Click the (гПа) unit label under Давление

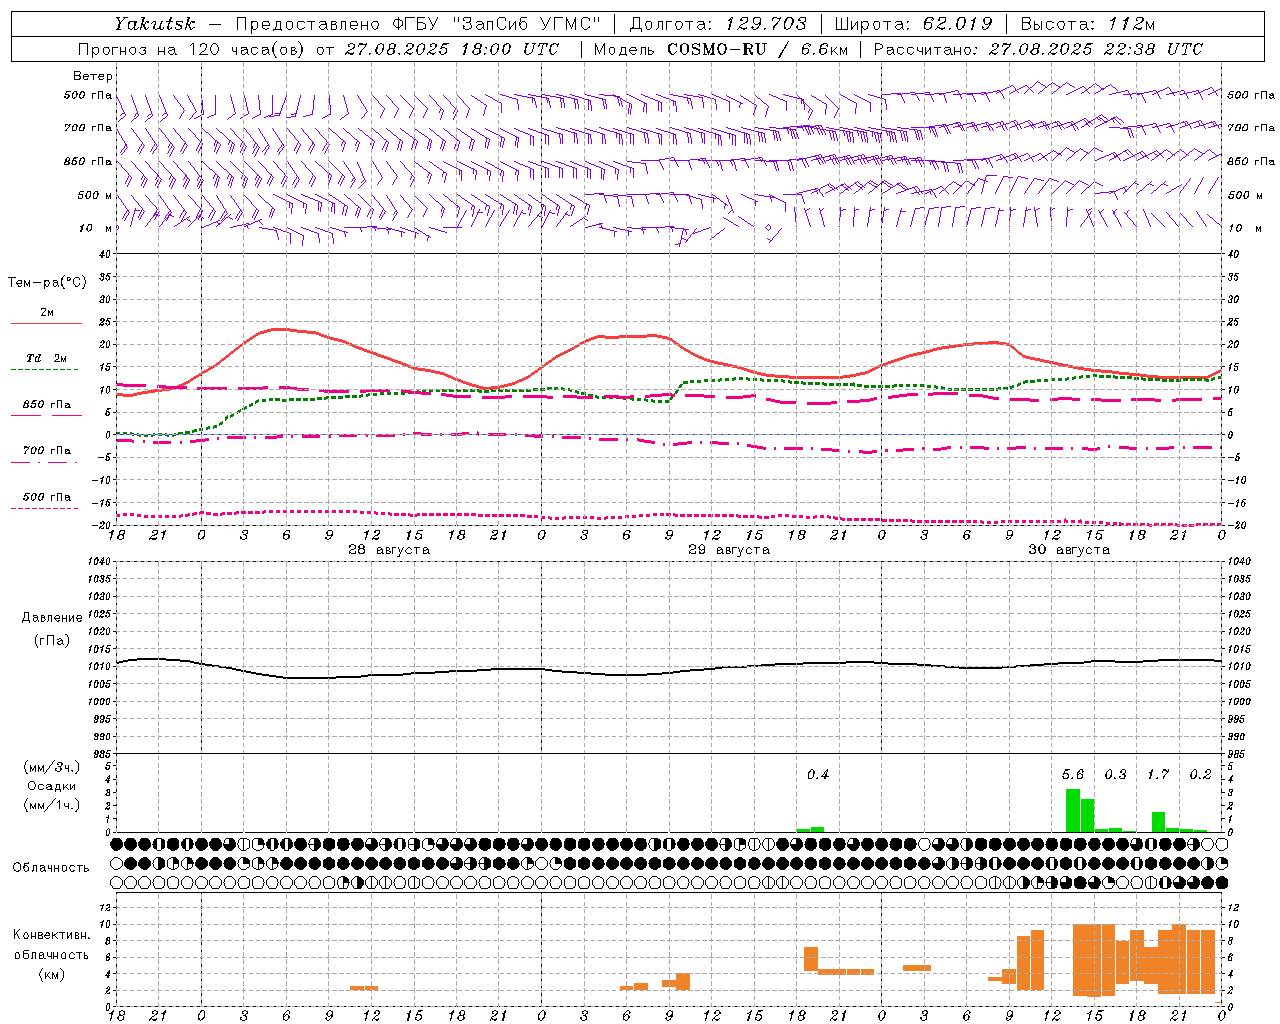point(52,641)
